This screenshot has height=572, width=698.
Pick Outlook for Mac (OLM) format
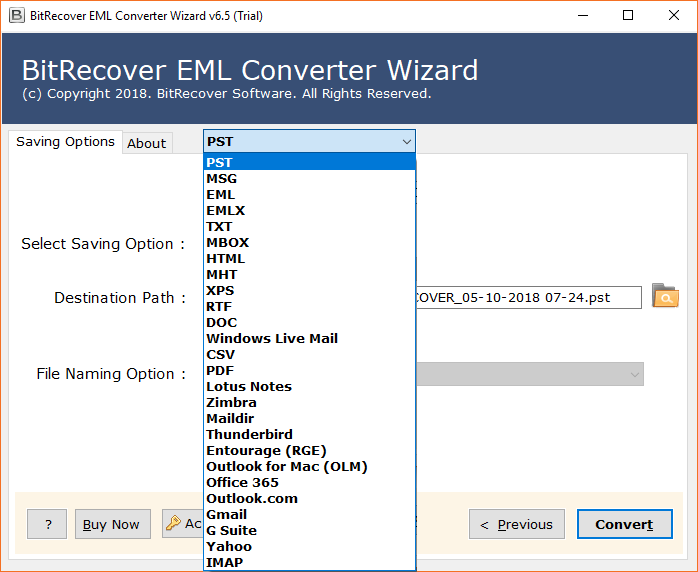click(309, 467)
